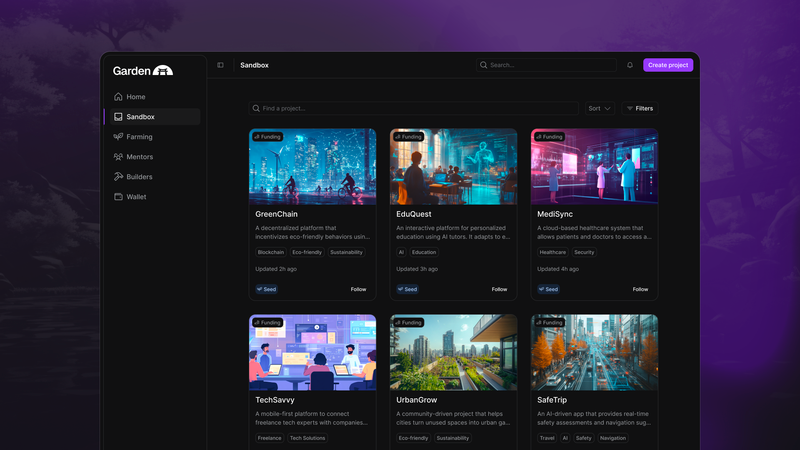Toggle Follow on EduQuest project
This screenshot has width=800, height=450.
point(499,289)
